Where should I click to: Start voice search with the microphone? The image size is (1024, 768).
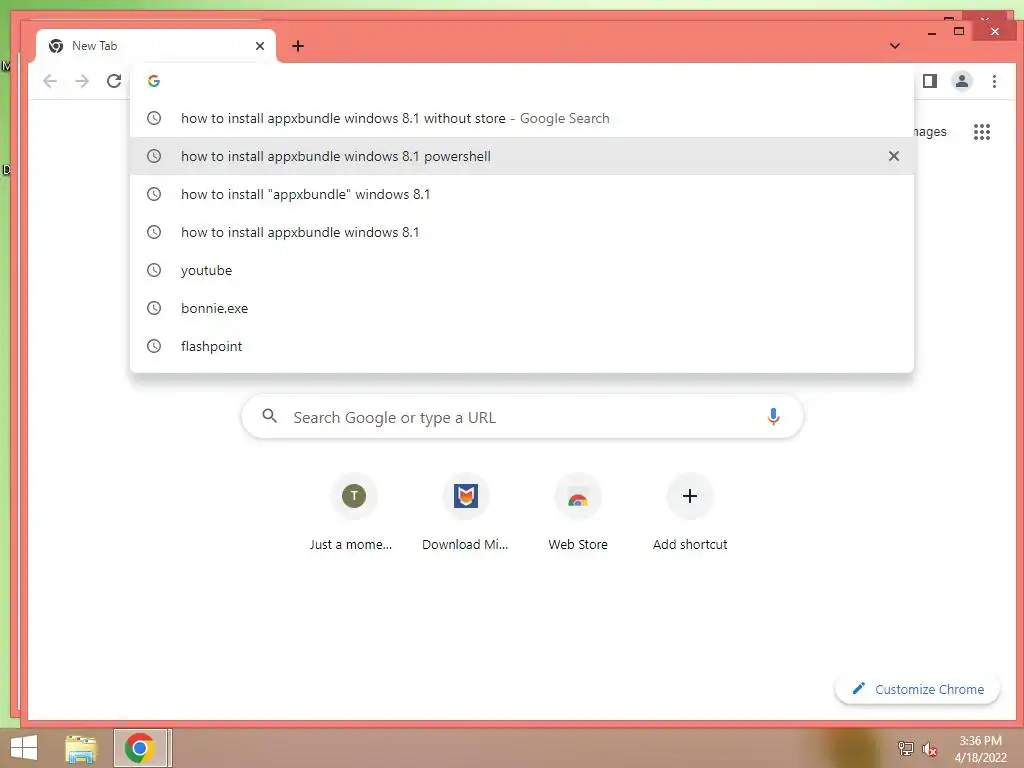click(x=773, y=417)
